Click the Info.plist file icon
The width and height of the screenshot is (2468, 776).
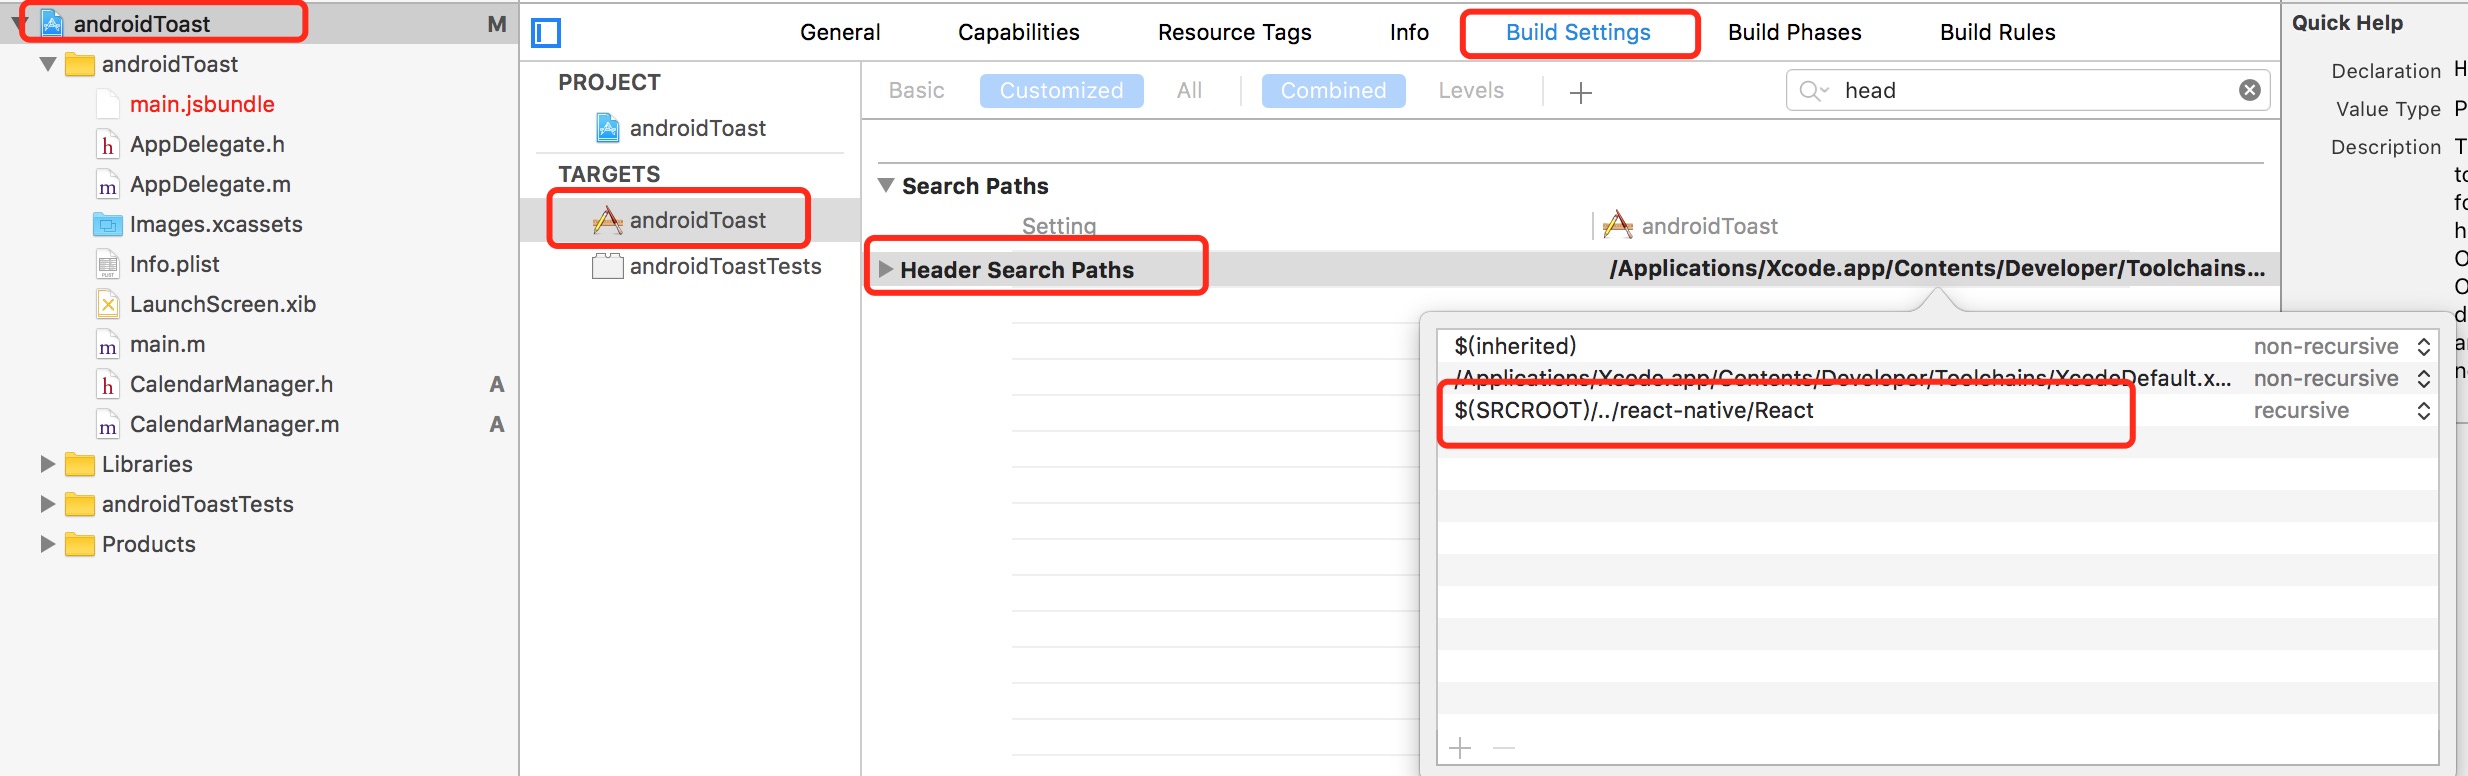[x=107, y=265]
